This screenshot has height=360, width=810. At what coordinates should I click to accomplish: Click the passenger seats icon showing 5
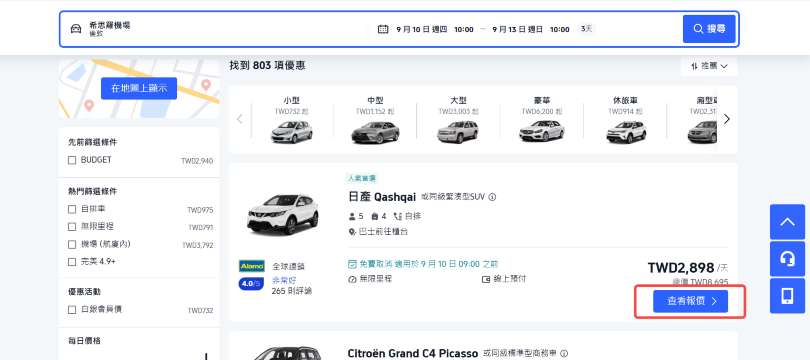(352, 216)
